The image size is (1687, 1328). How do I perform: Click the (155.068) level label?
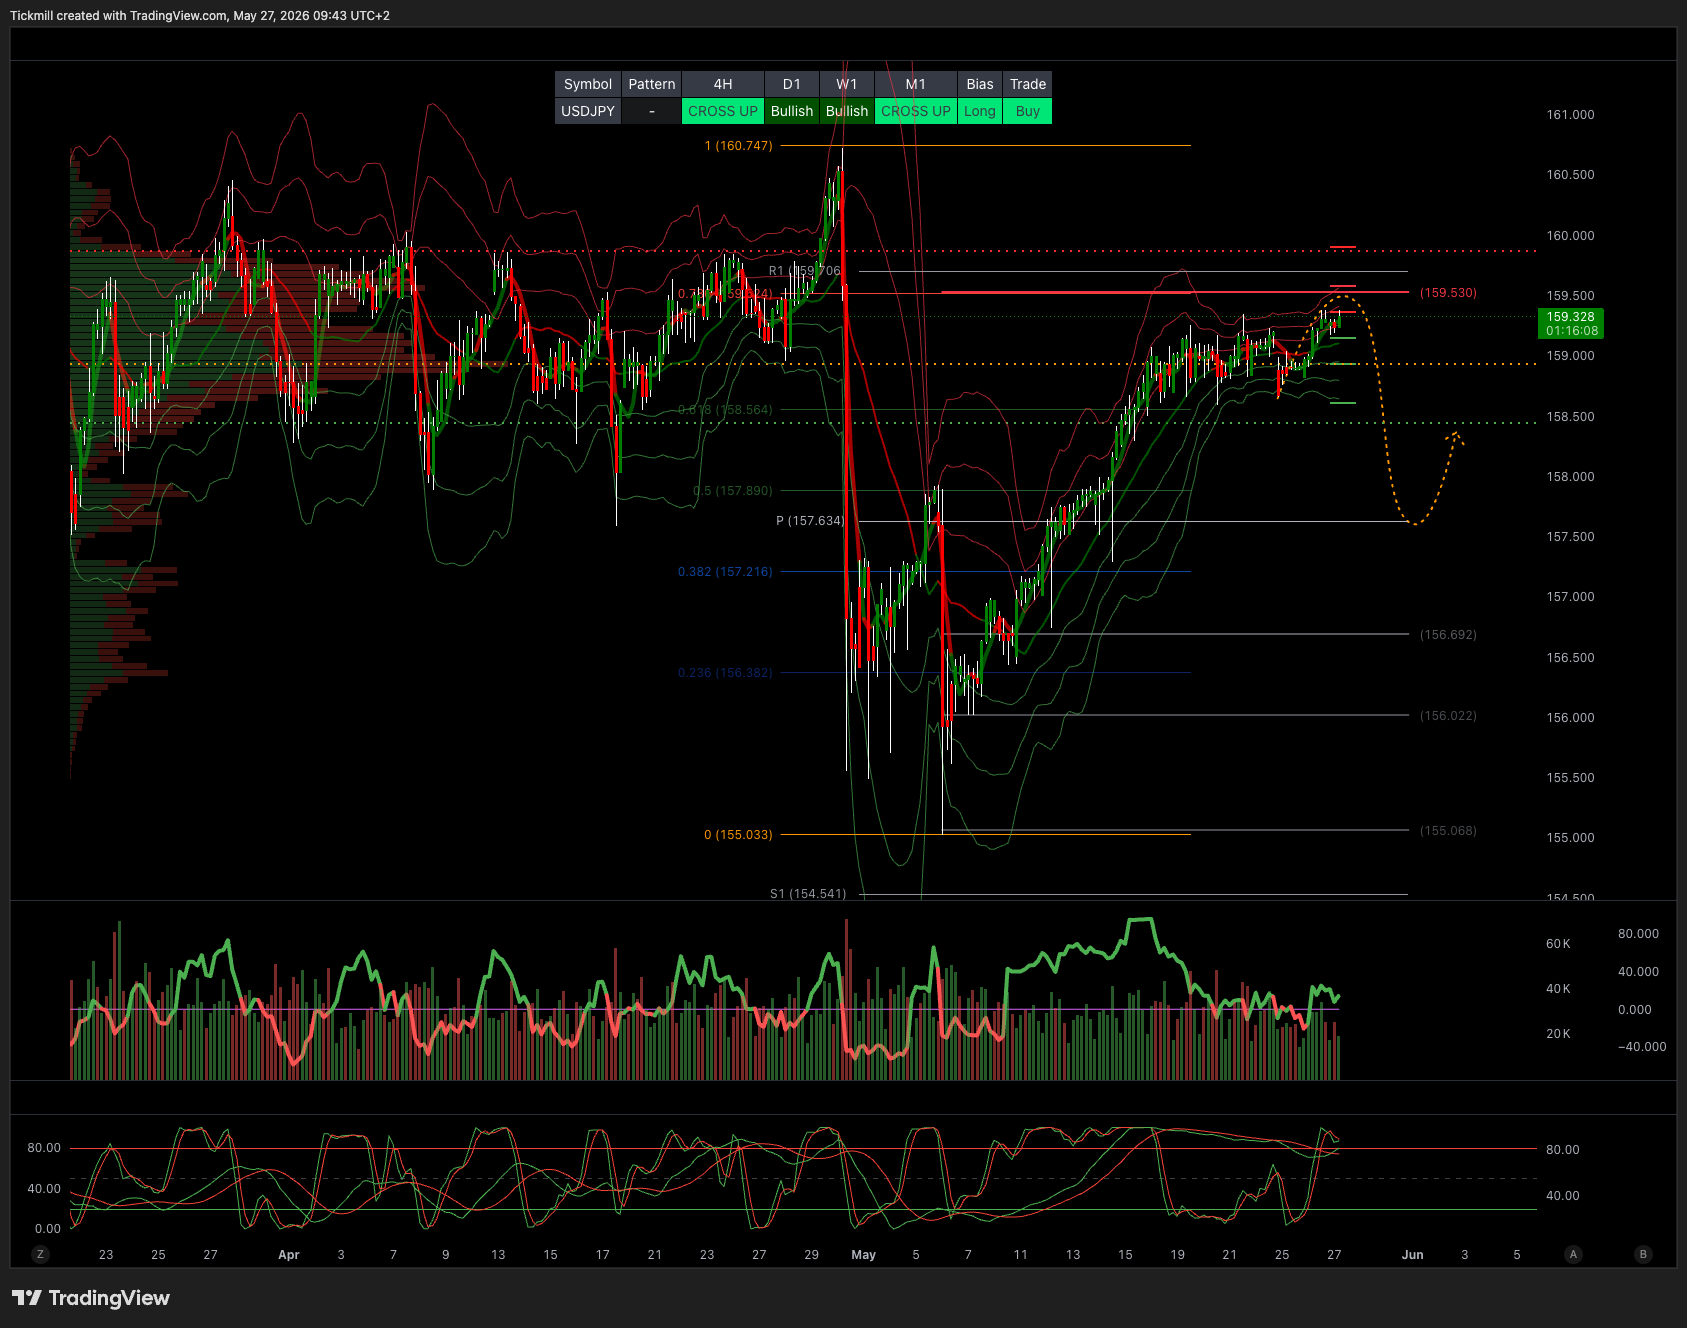click(x=1448, y=831)
